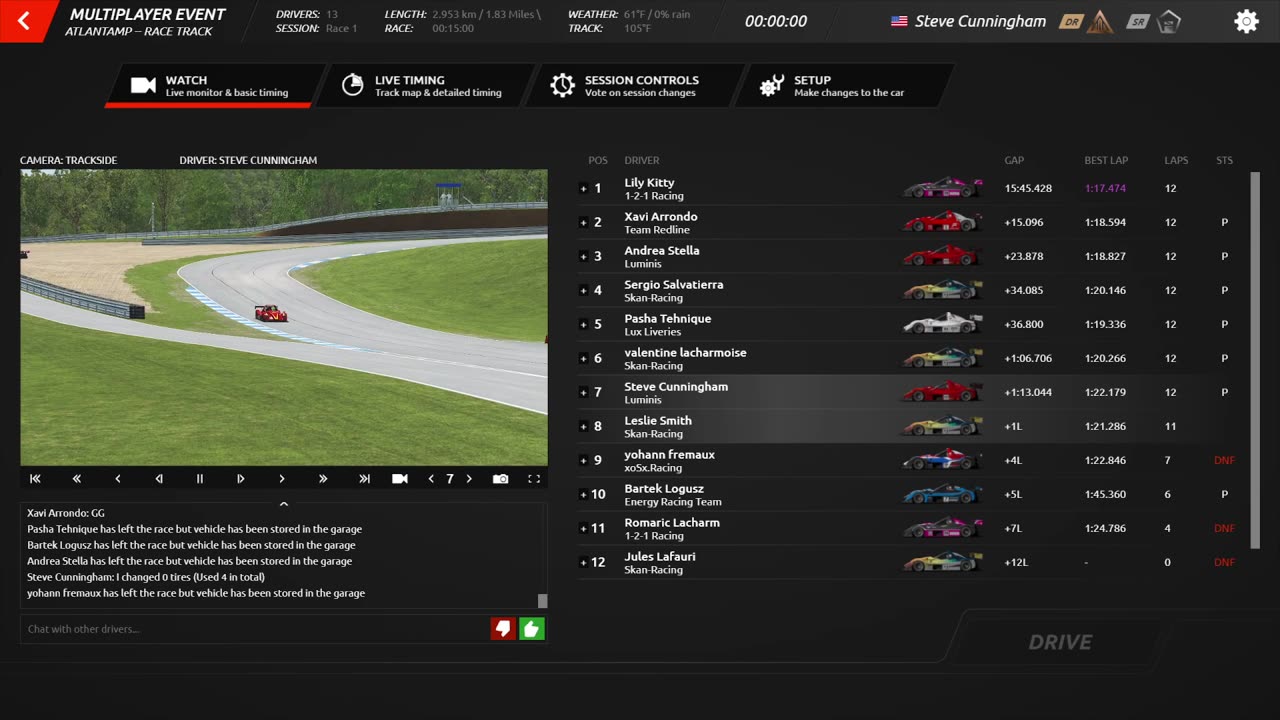Step one frame backward

click(158, 479)
